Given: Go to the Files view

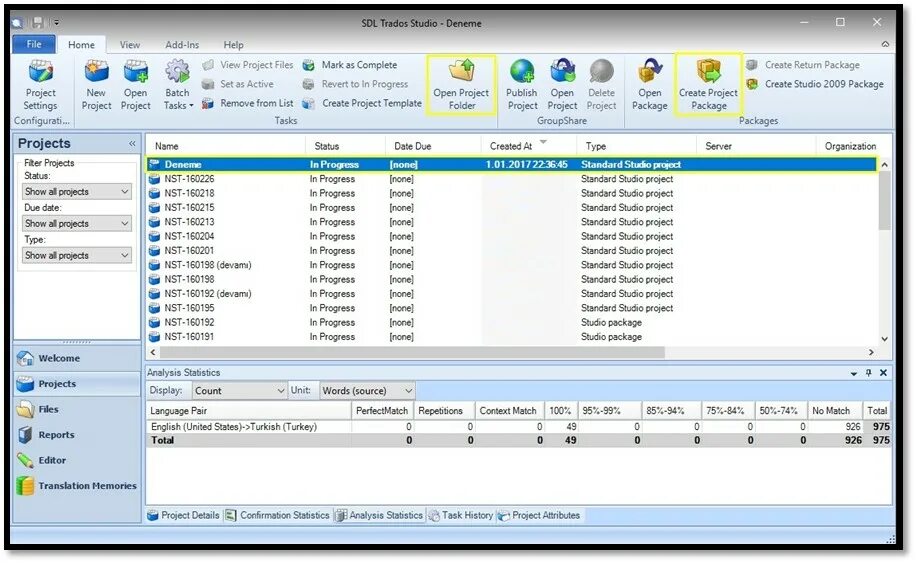Looking at the screenshot, I should click(77, 410).
